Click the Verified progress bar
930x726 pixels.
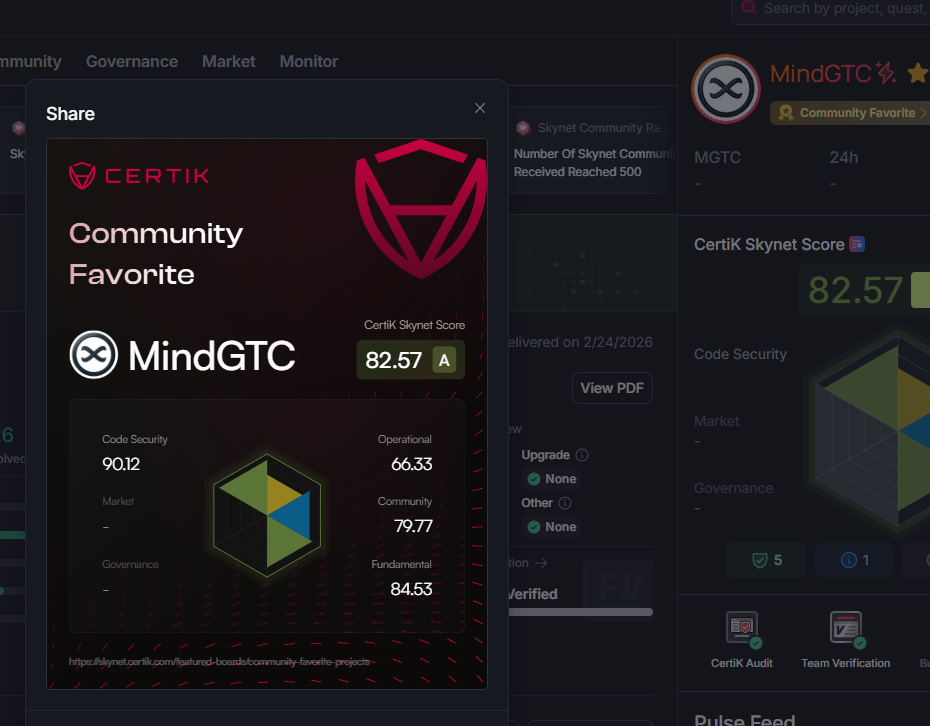(x=581, y=612)
